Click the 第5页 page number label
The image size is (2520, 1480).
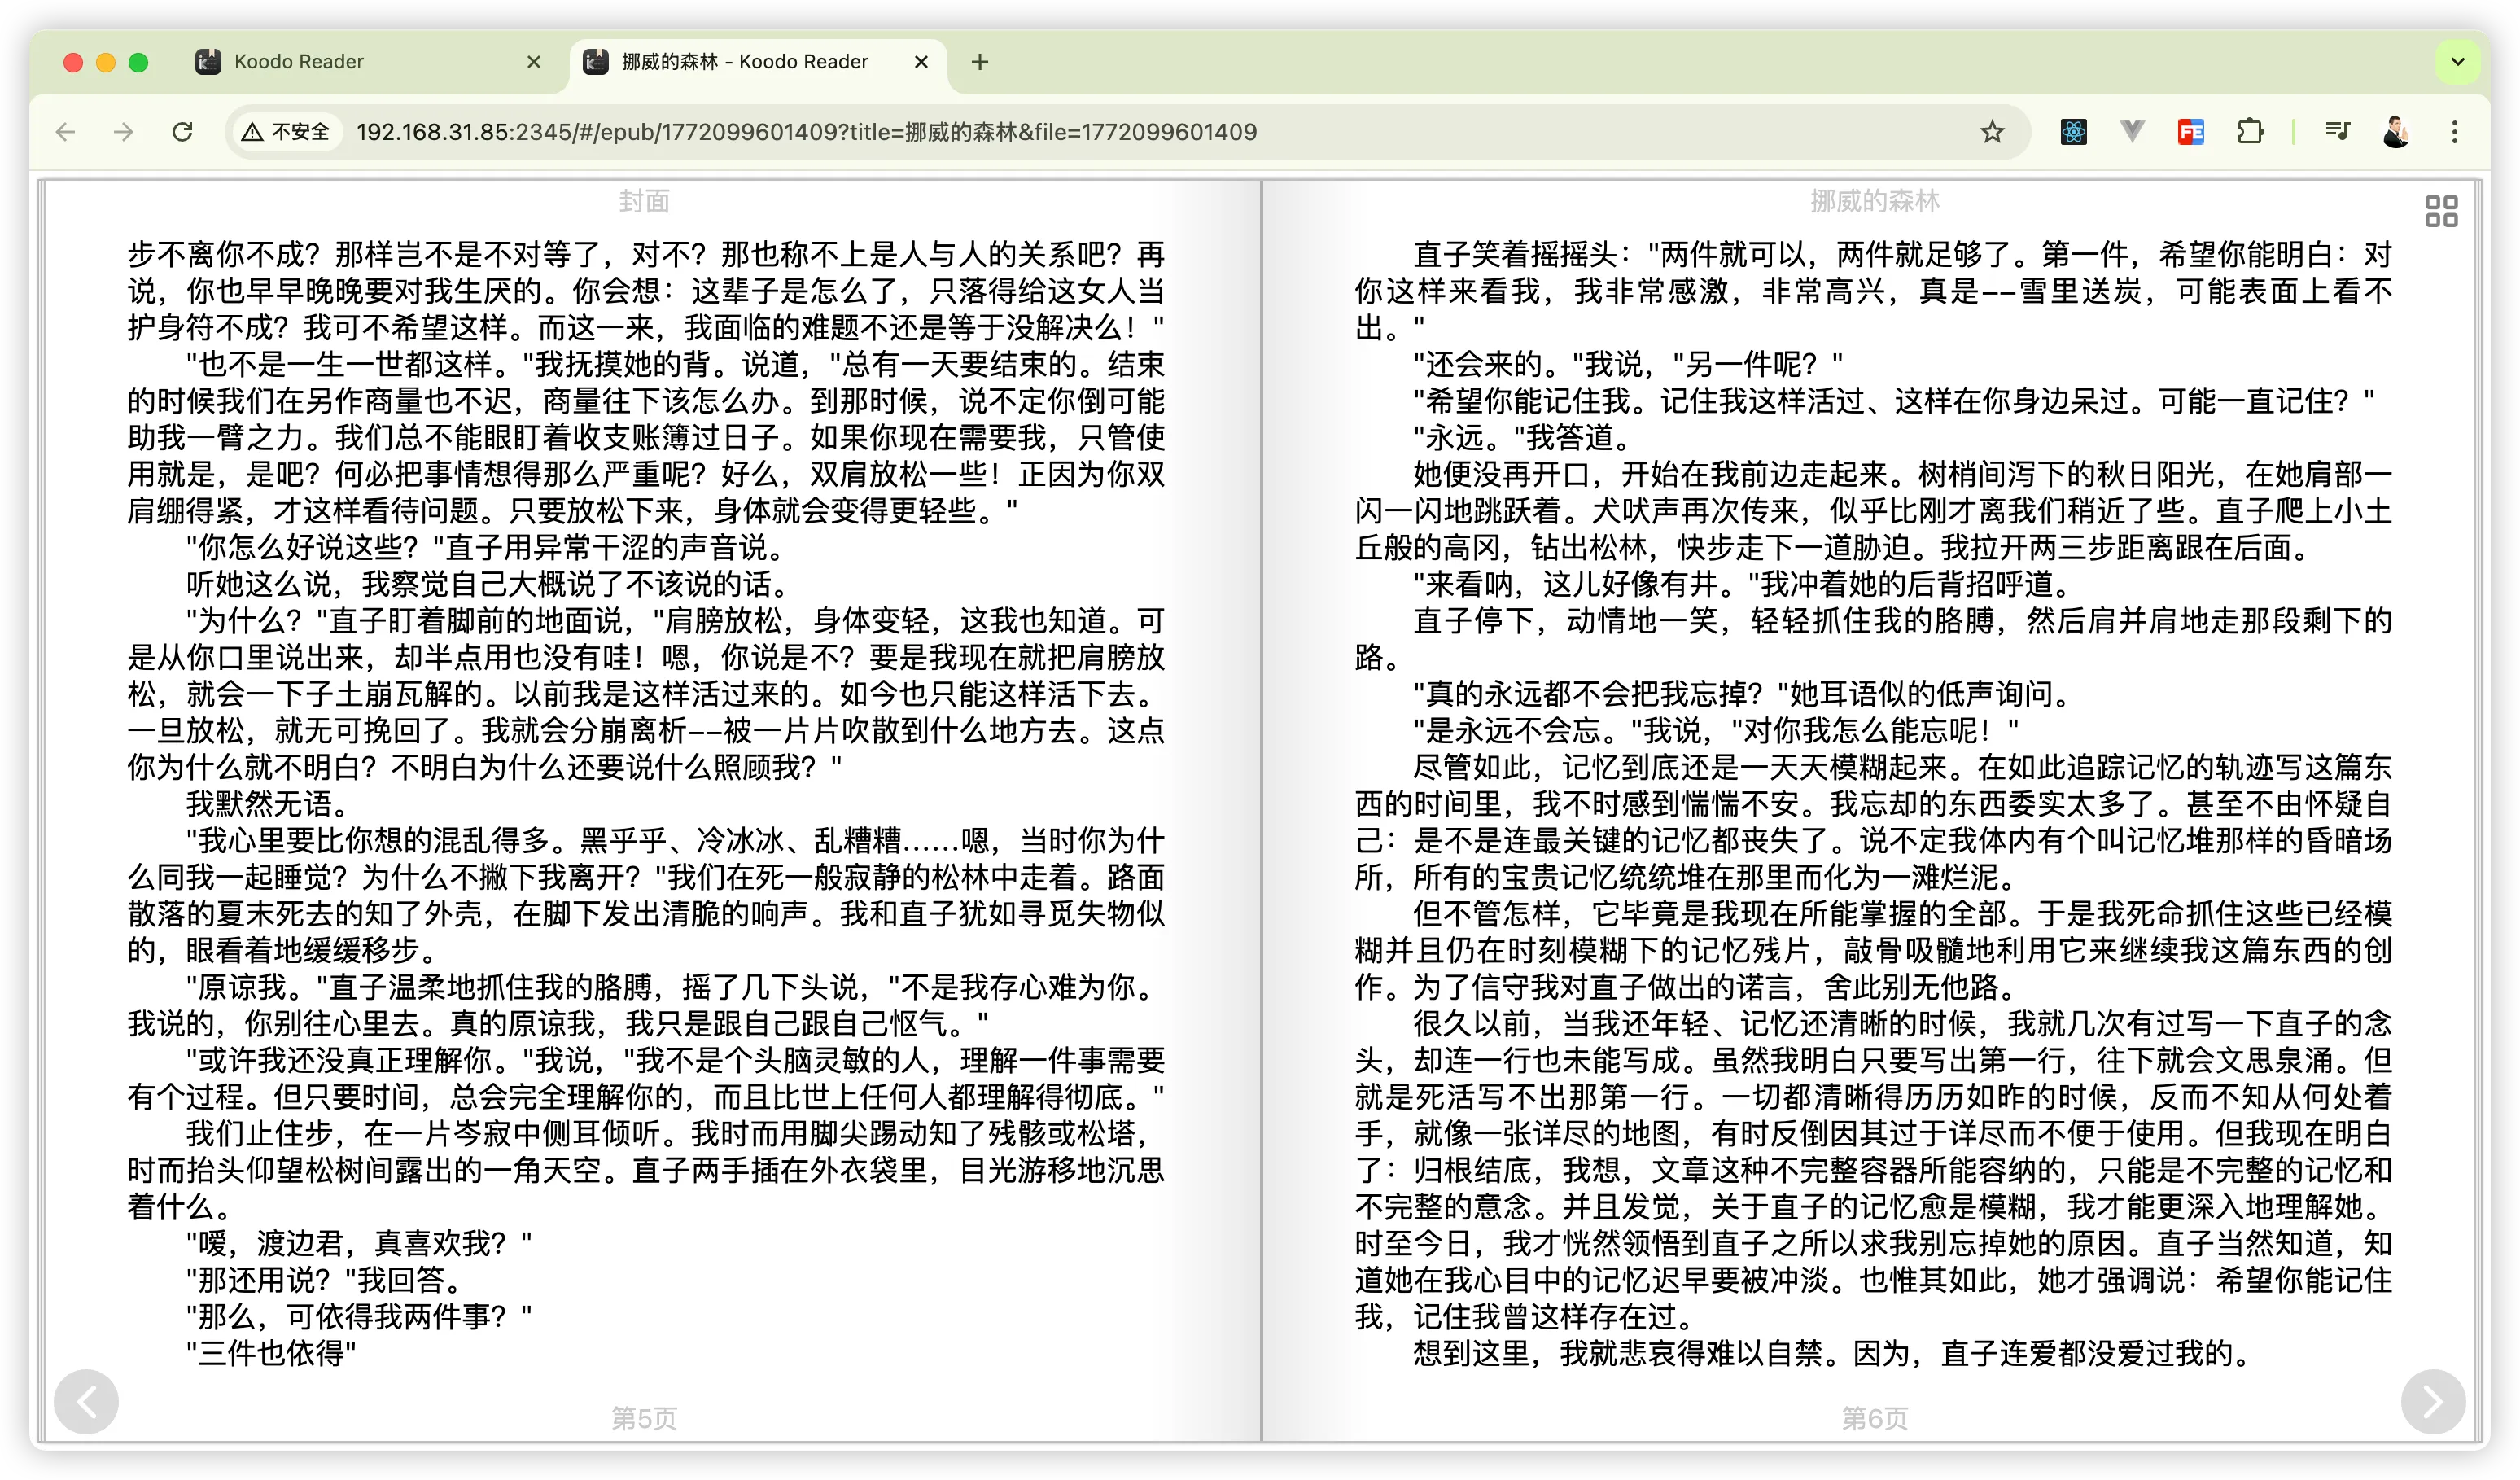[644, 1418]
